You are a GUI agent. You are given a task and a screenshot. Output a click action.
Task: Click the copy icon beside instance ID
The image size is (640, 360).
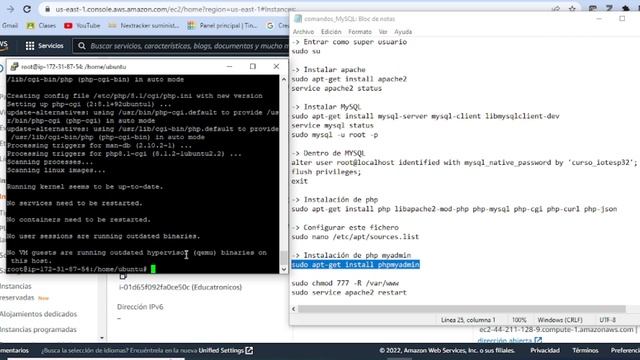pos(123,276)
